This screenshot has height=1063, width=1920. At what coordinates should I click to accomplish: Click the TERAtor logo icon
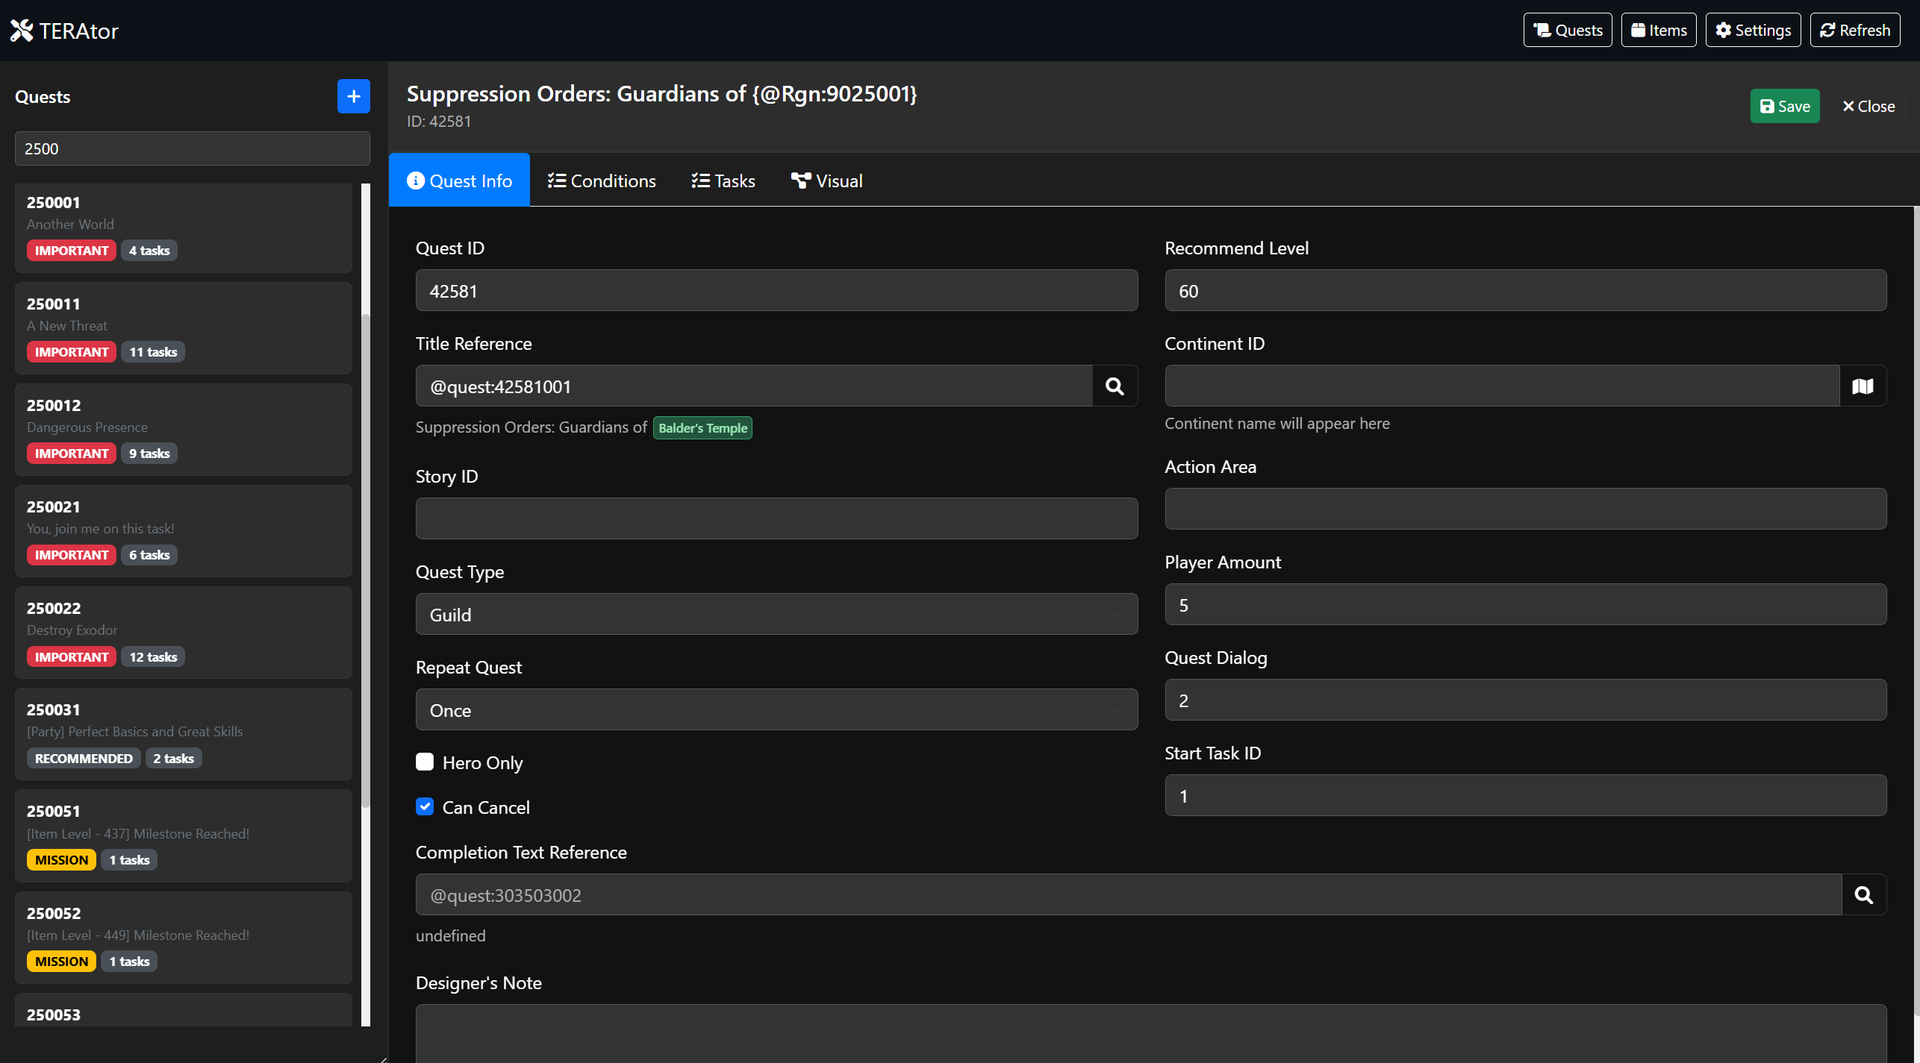pyautogui.click(x=22, y=31)
